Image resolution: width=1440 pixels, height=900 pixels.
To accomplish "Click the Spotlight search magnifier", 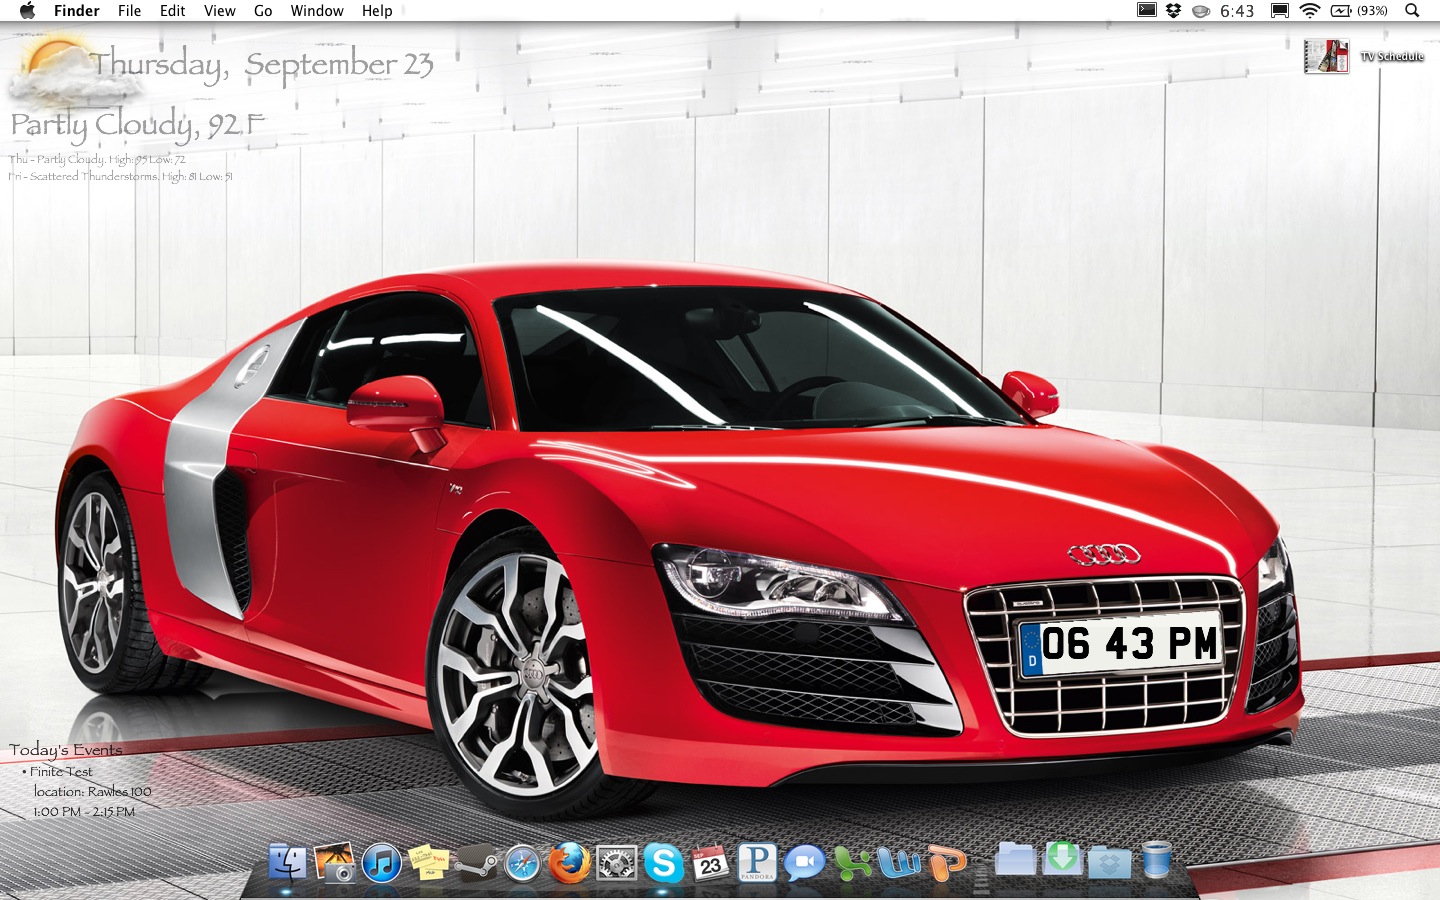I will [x=1412, y=11].
